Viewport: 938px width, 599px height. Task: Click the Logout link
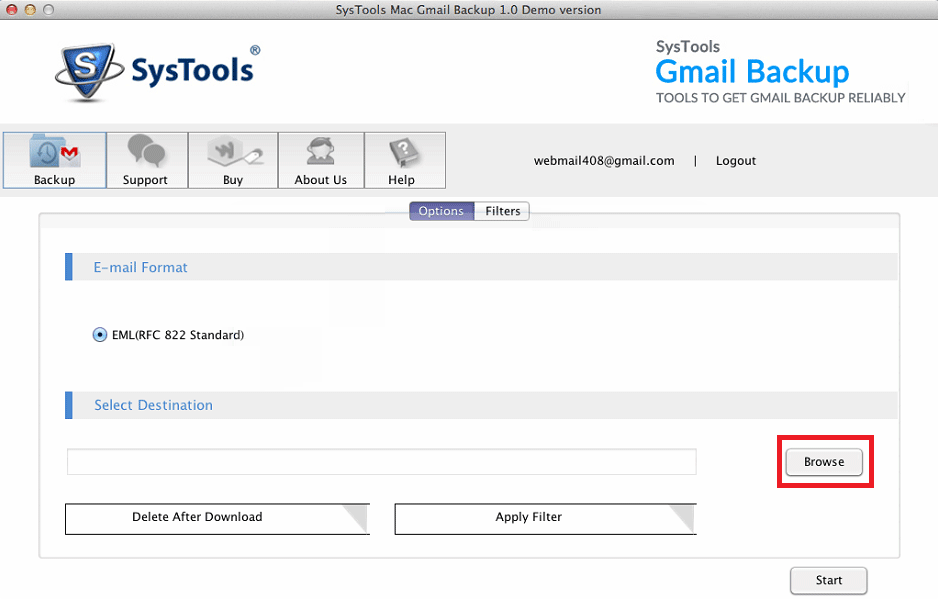[x=736, y=161]
